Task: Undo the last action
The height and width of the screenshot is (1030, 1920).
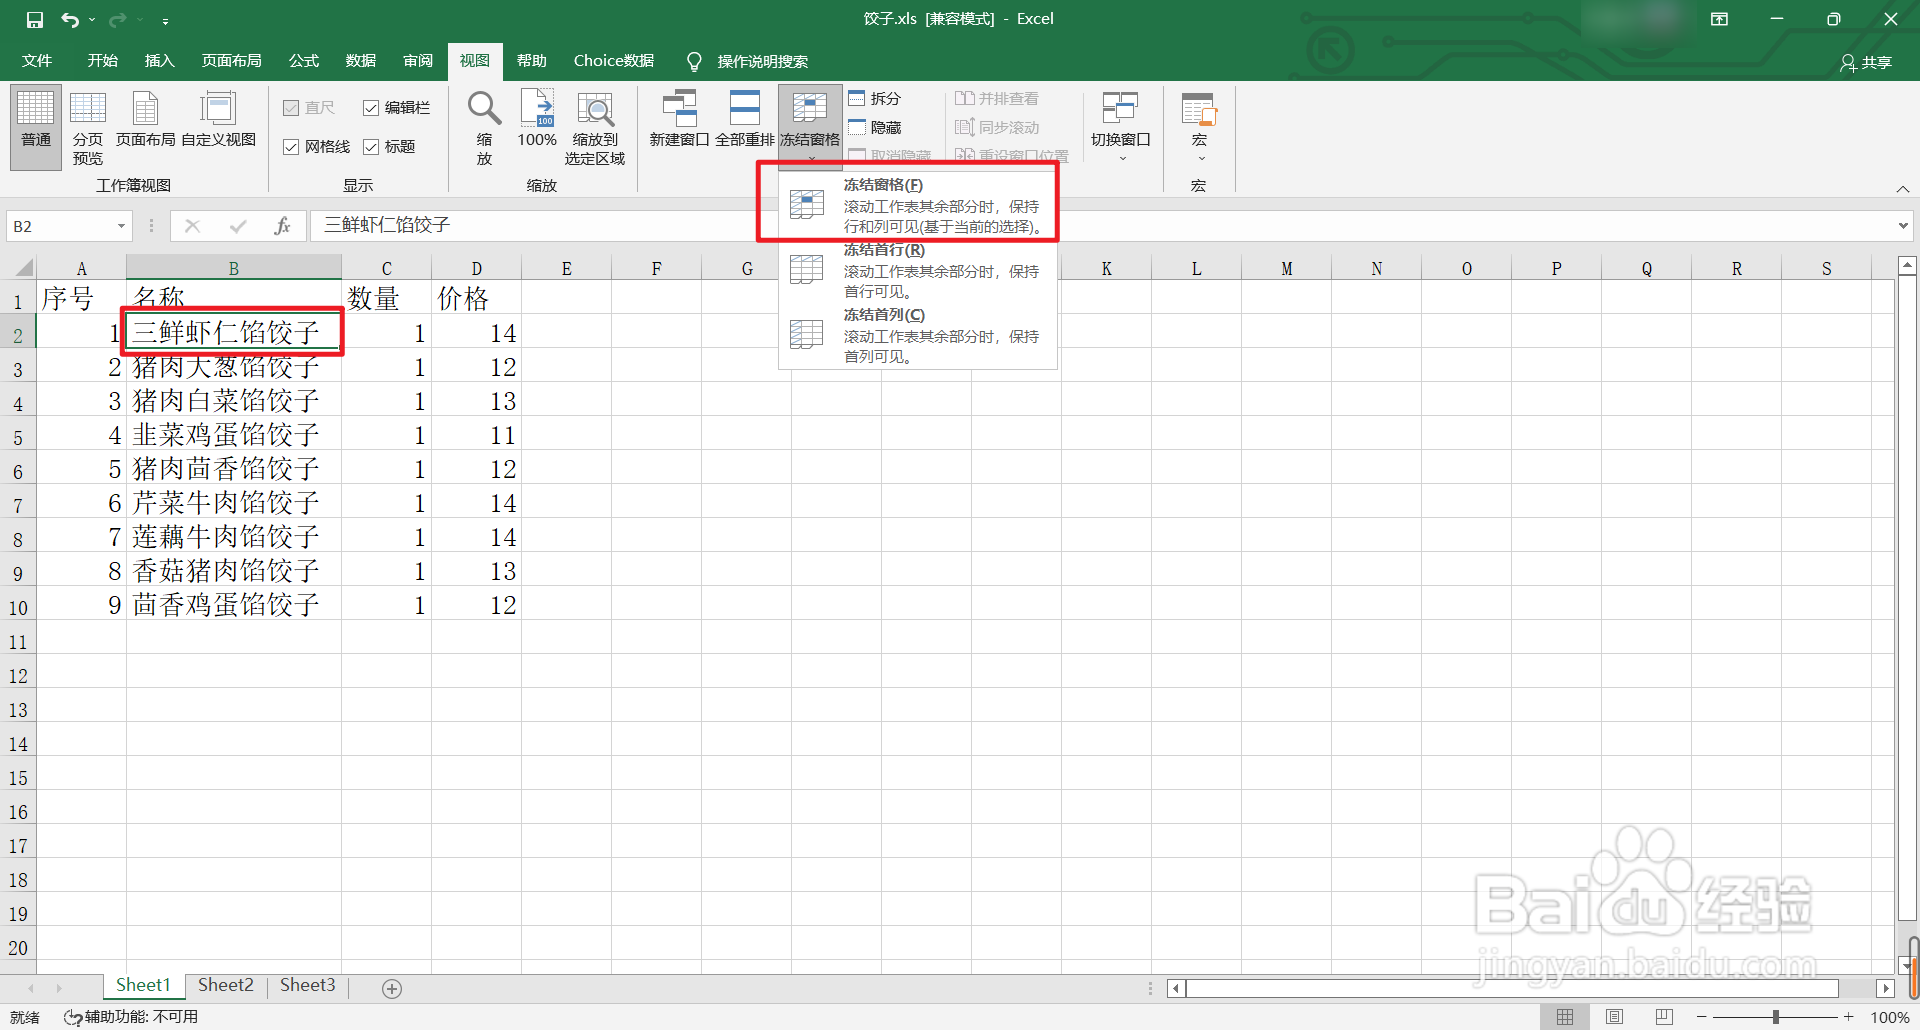Action: tap(69, 19)
